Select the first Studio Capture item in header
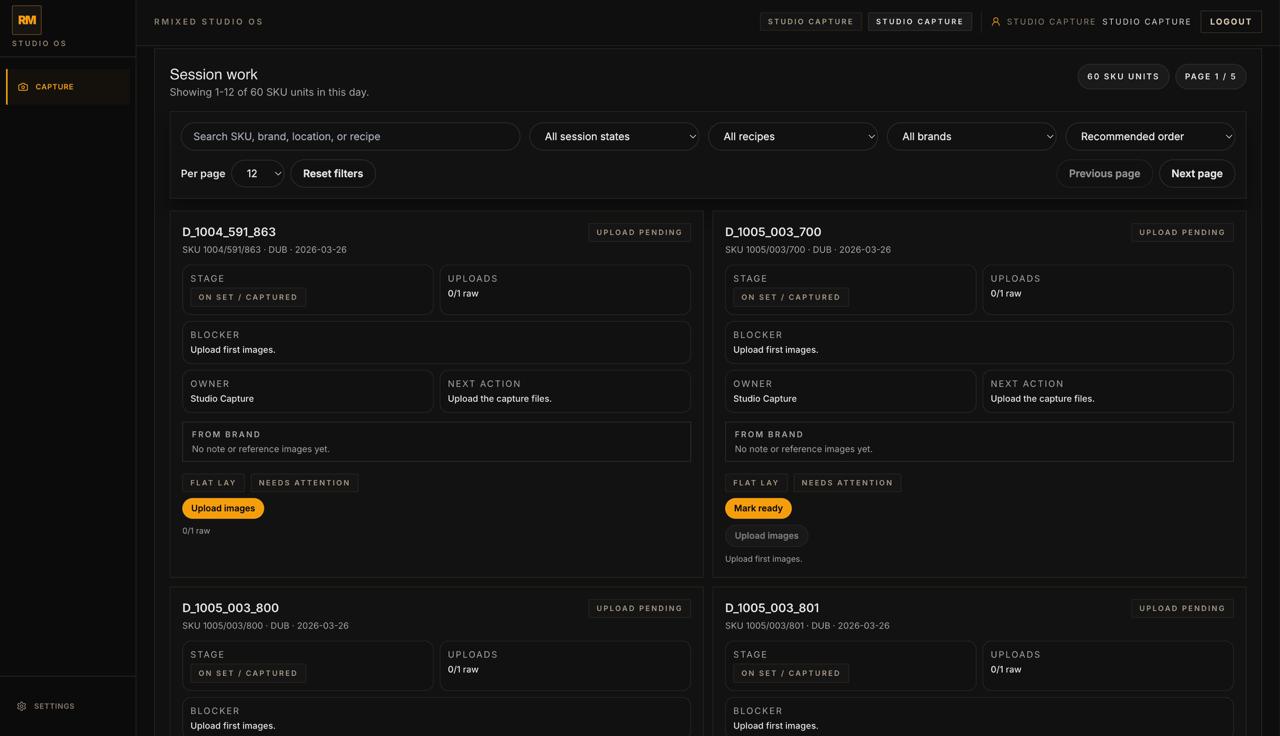1280x736 pixels. pyautogui.click(x=810, y=20)
